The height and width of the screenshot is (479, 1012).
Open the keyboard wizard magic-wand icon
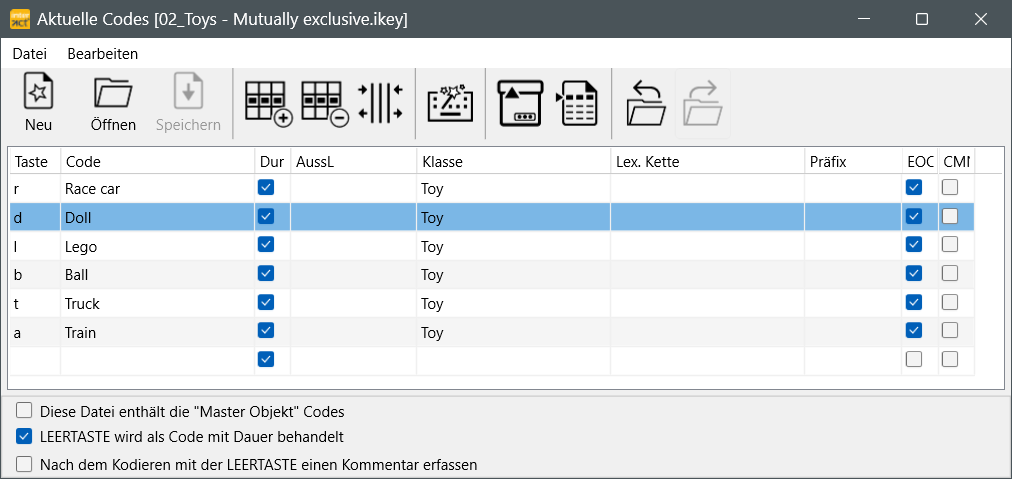(x=450, y=103)
